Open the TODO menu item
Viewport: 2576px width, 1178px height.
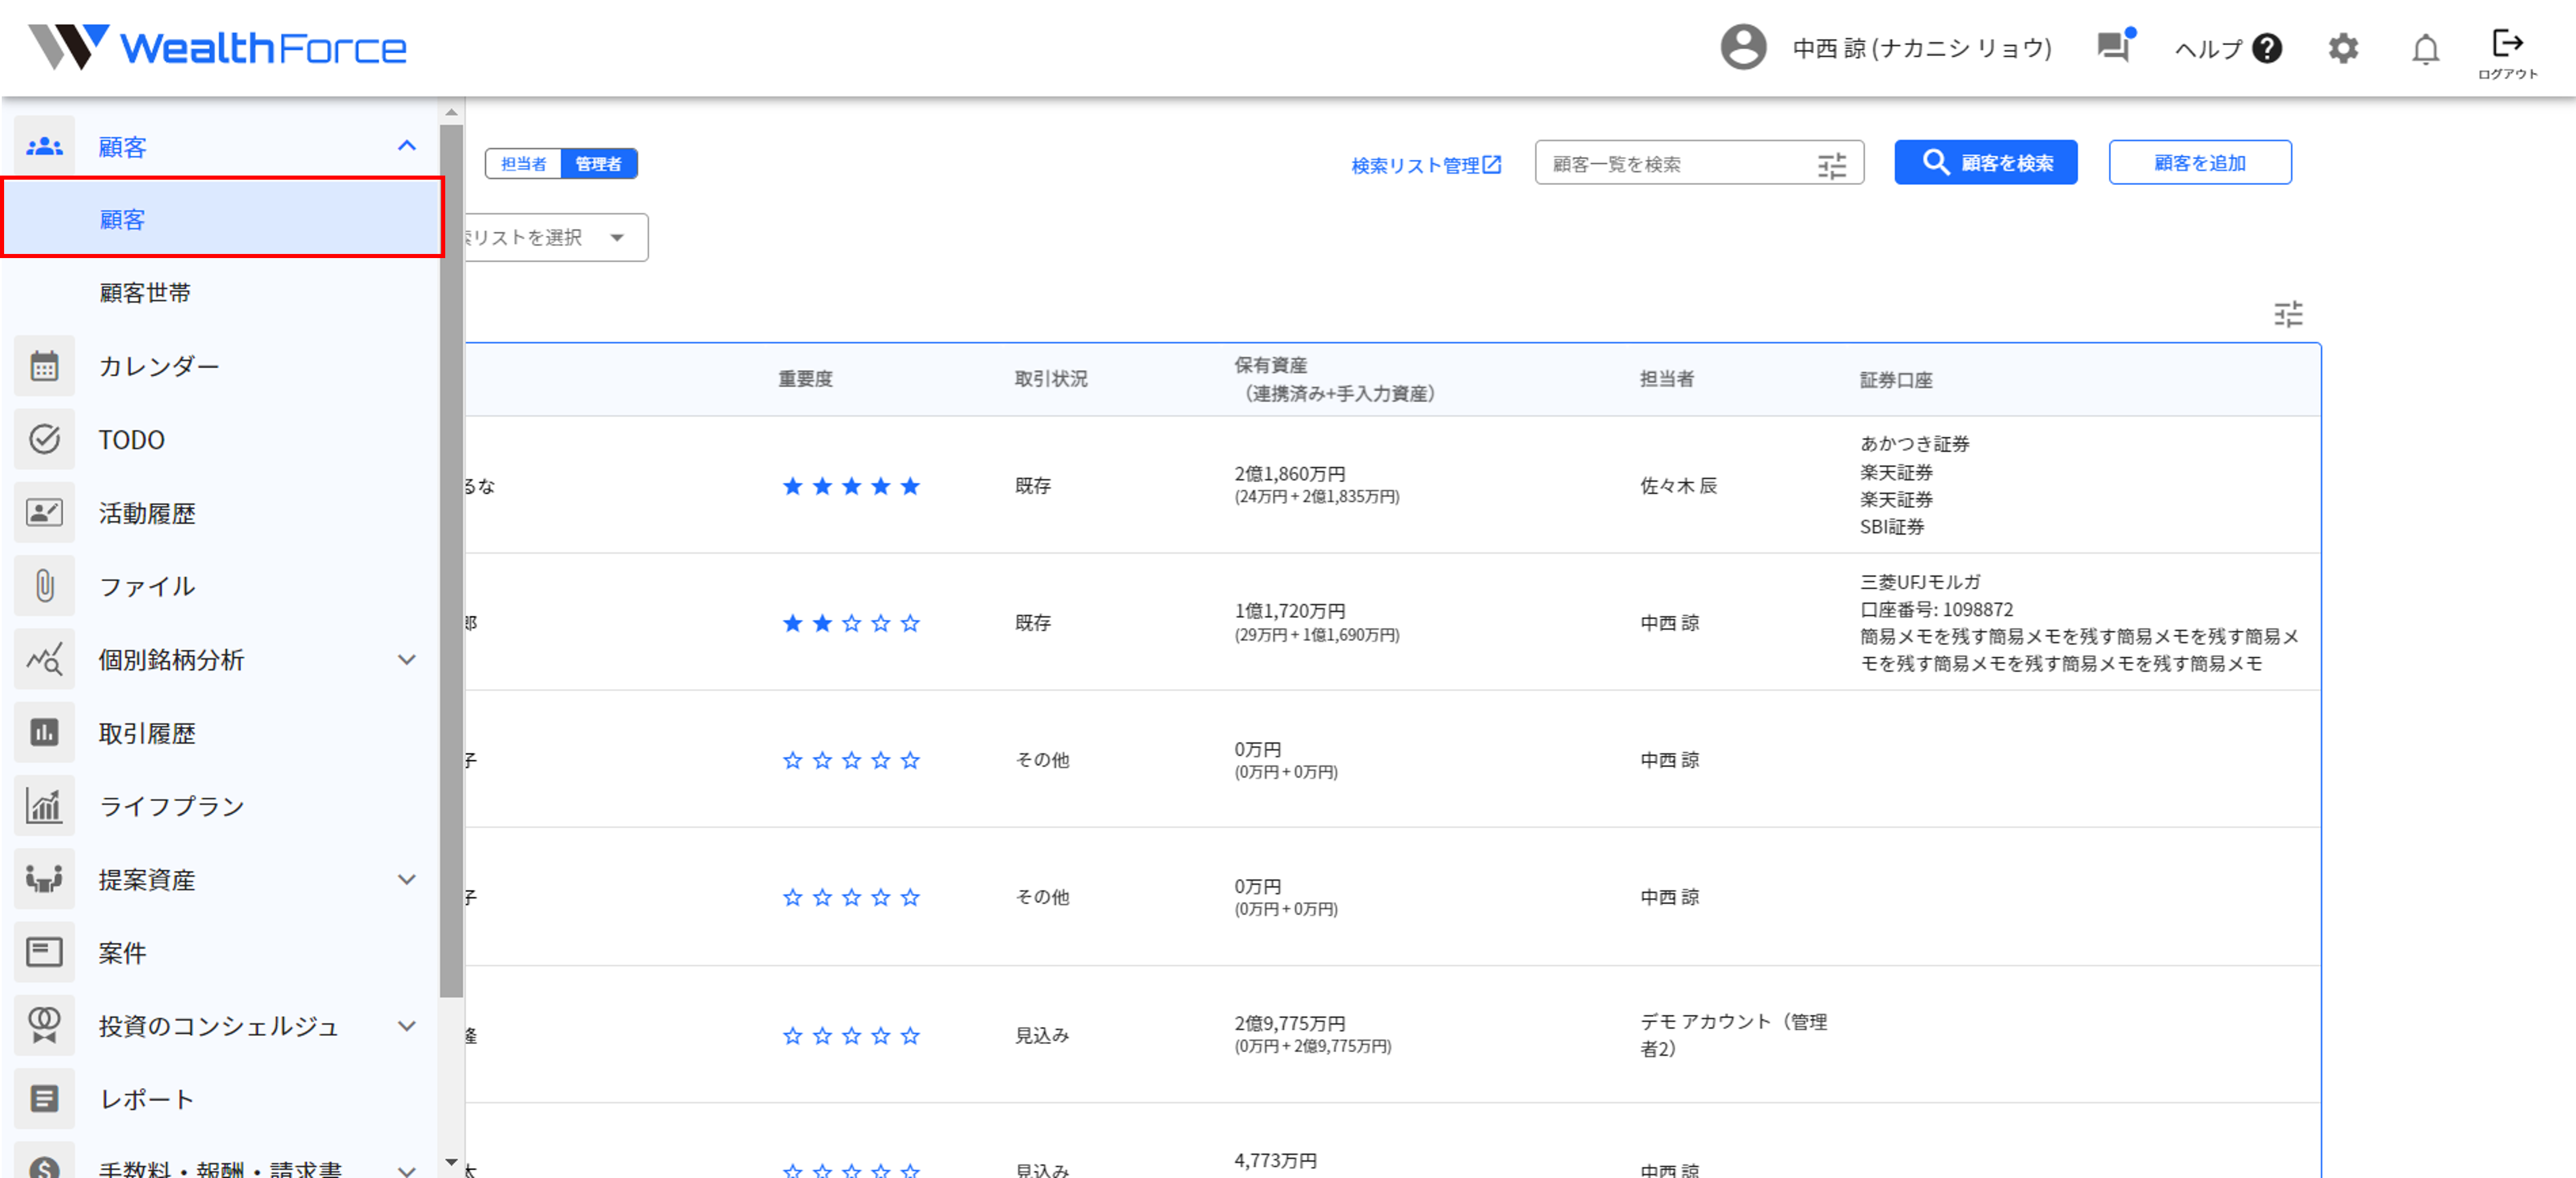pyautogui.click(x=131, y=440)
